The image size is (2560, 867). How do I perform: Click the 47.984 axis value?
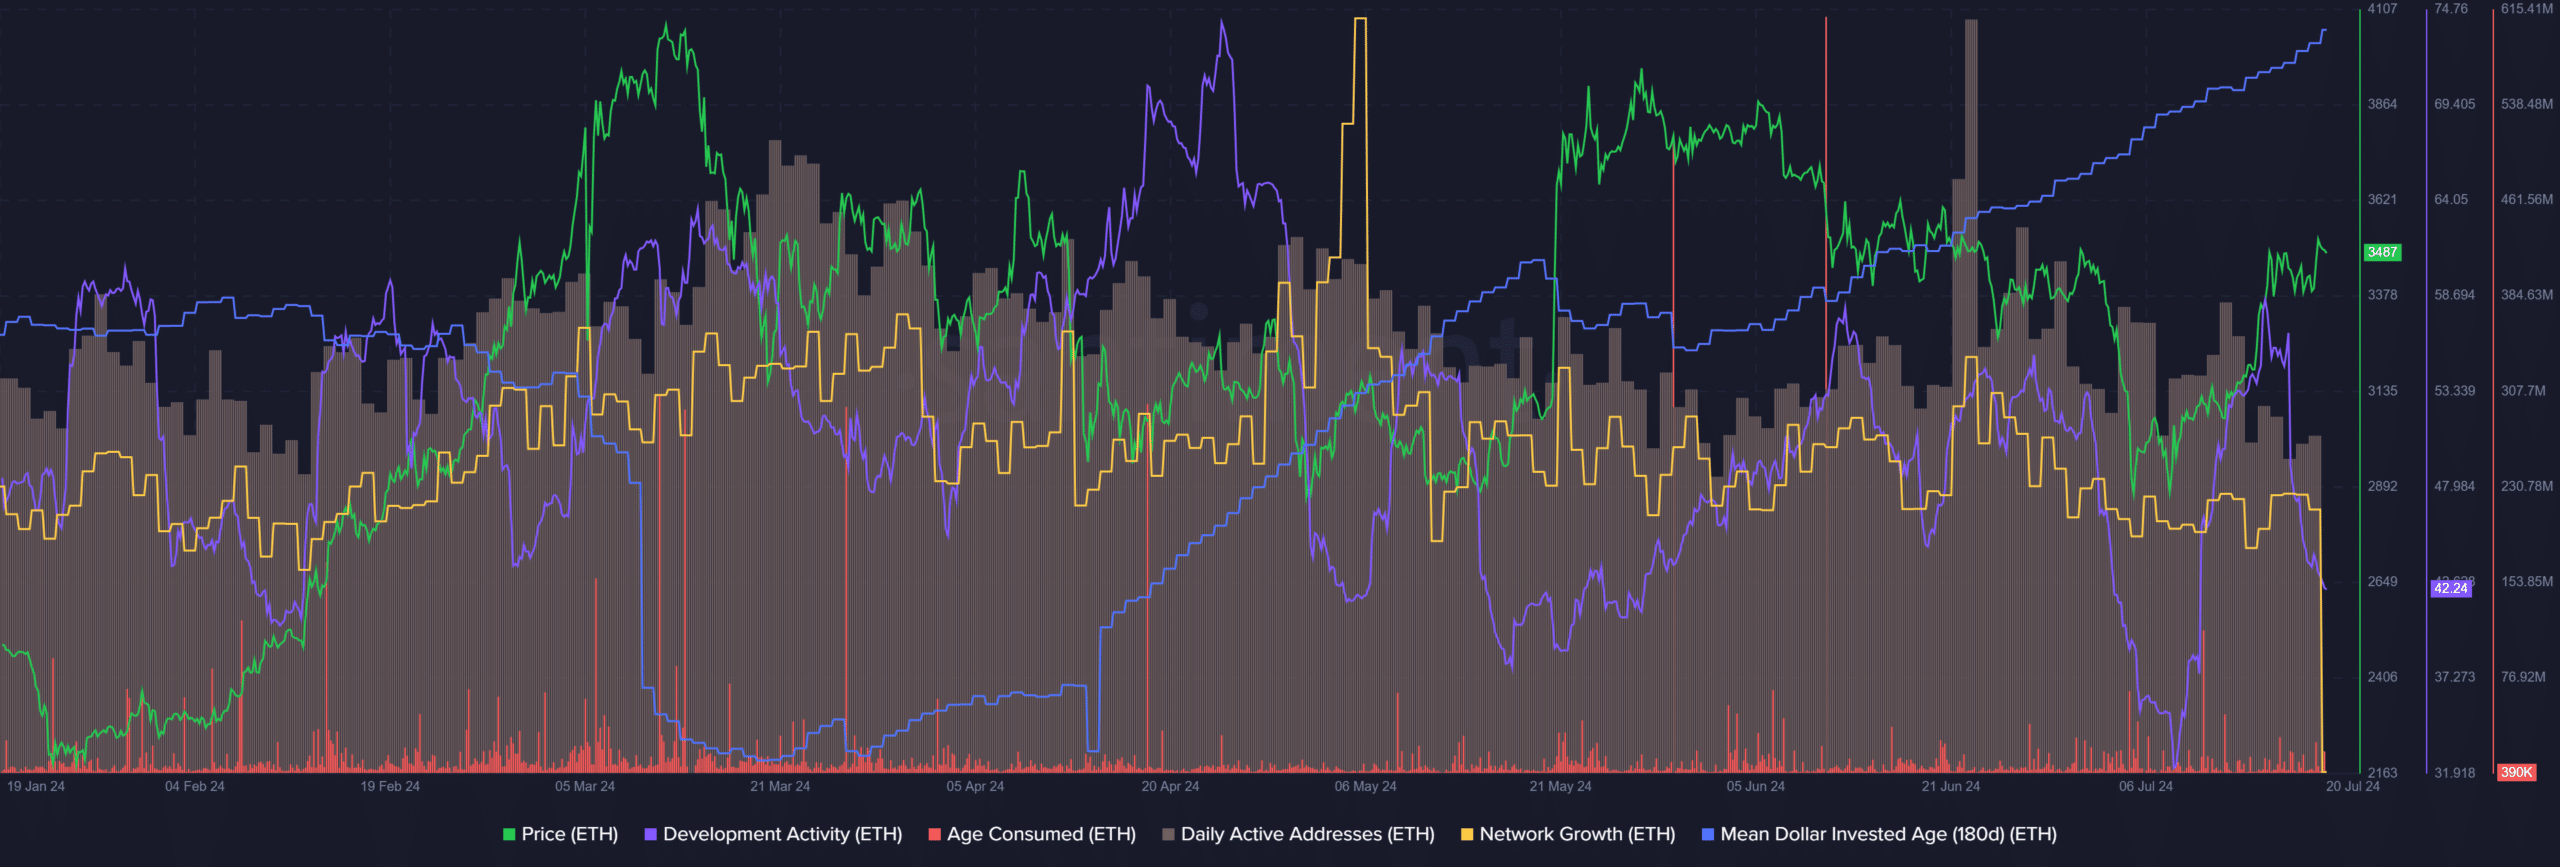pos(2455,486)
